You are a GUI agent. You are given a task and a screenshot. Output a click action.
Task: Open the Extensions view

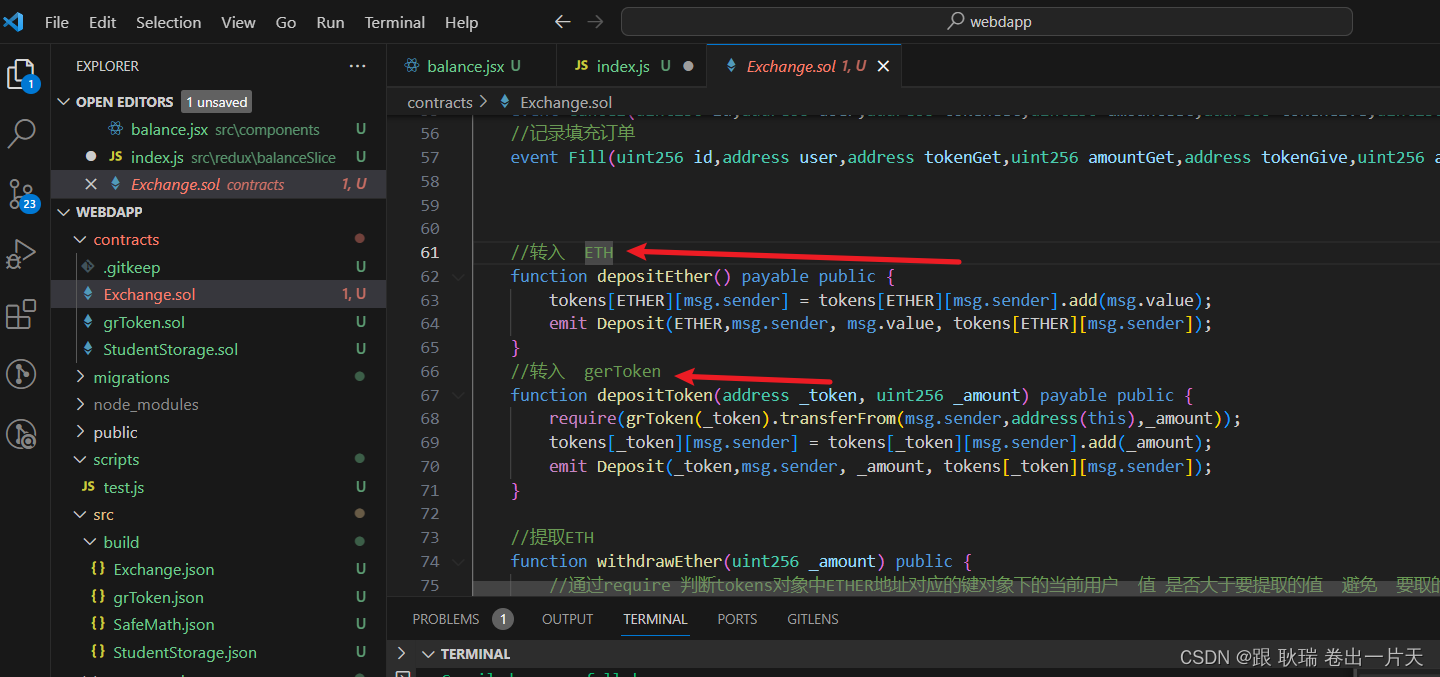tap(22, 315)
